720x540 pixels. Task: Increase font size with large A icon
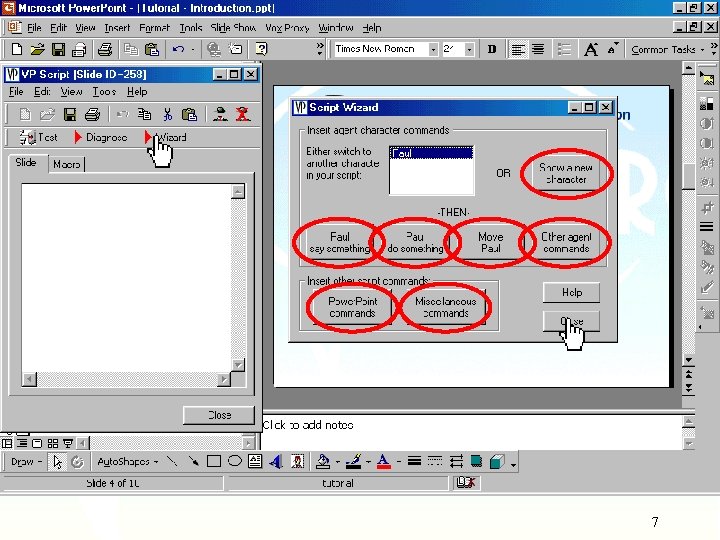[x=591, y=49]
